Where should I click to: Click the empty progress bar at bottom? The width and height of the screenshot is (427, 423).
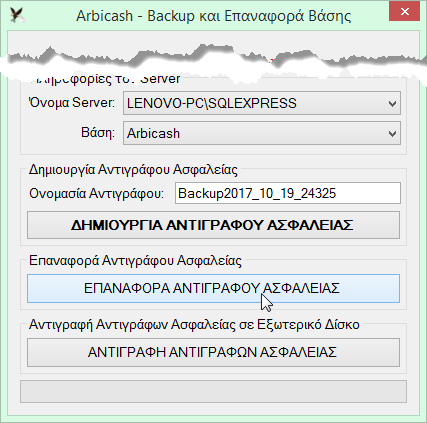point(213,391)
